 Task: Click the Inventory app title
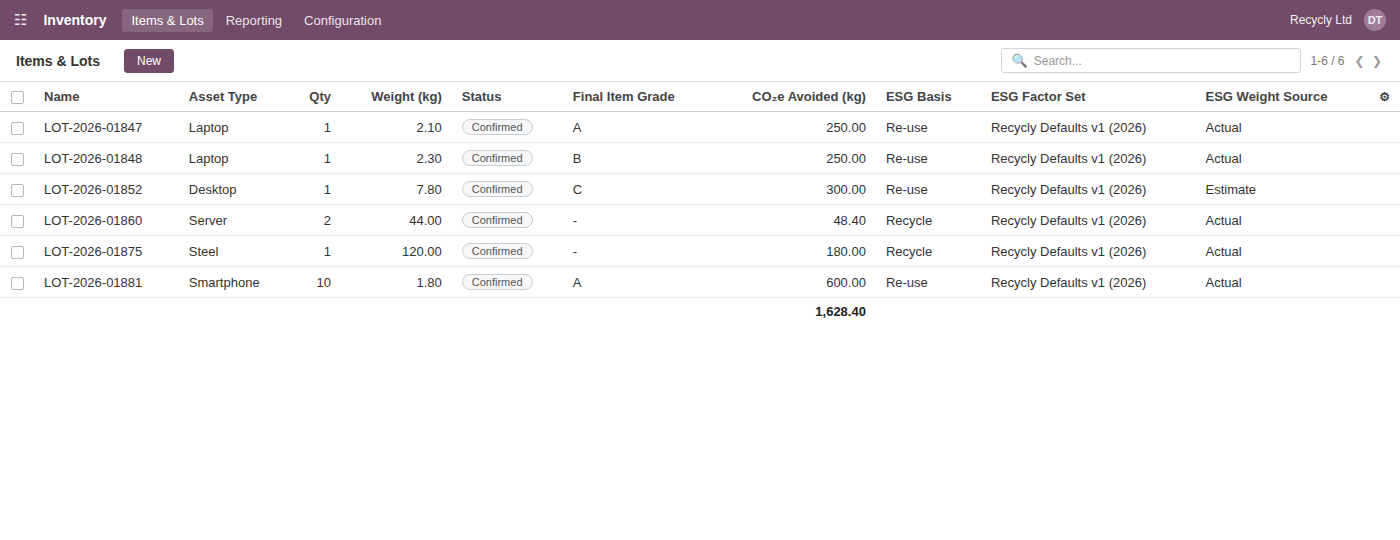pyautogui.click(x=75, y=20)
